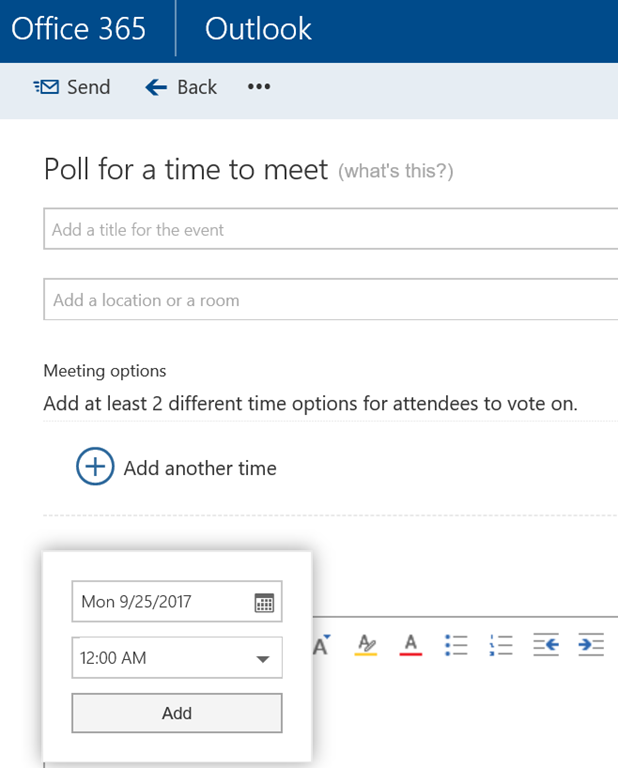Image resolution: width=618 pixels, height=768 pixels.
Task: Click the event title input field
Action: pyautogui.click(x=330, y=229)
